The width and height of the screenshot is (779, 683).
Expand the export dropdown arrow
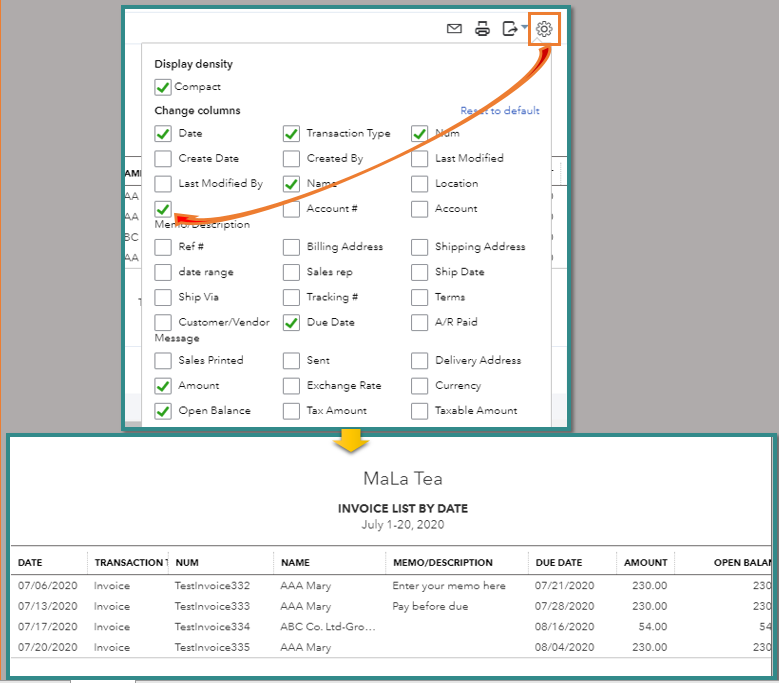525,27
